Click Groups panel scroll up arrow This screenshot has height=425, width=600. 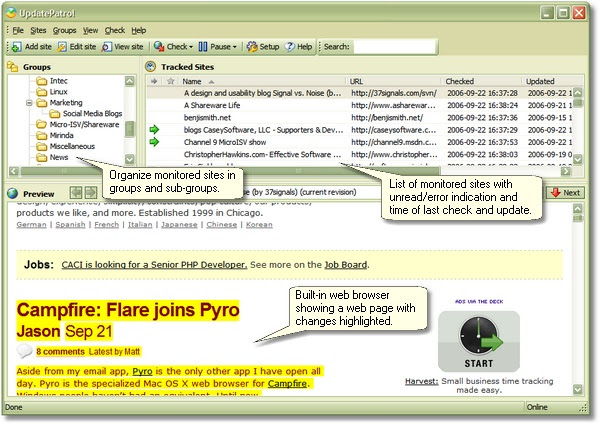point(130,81)
